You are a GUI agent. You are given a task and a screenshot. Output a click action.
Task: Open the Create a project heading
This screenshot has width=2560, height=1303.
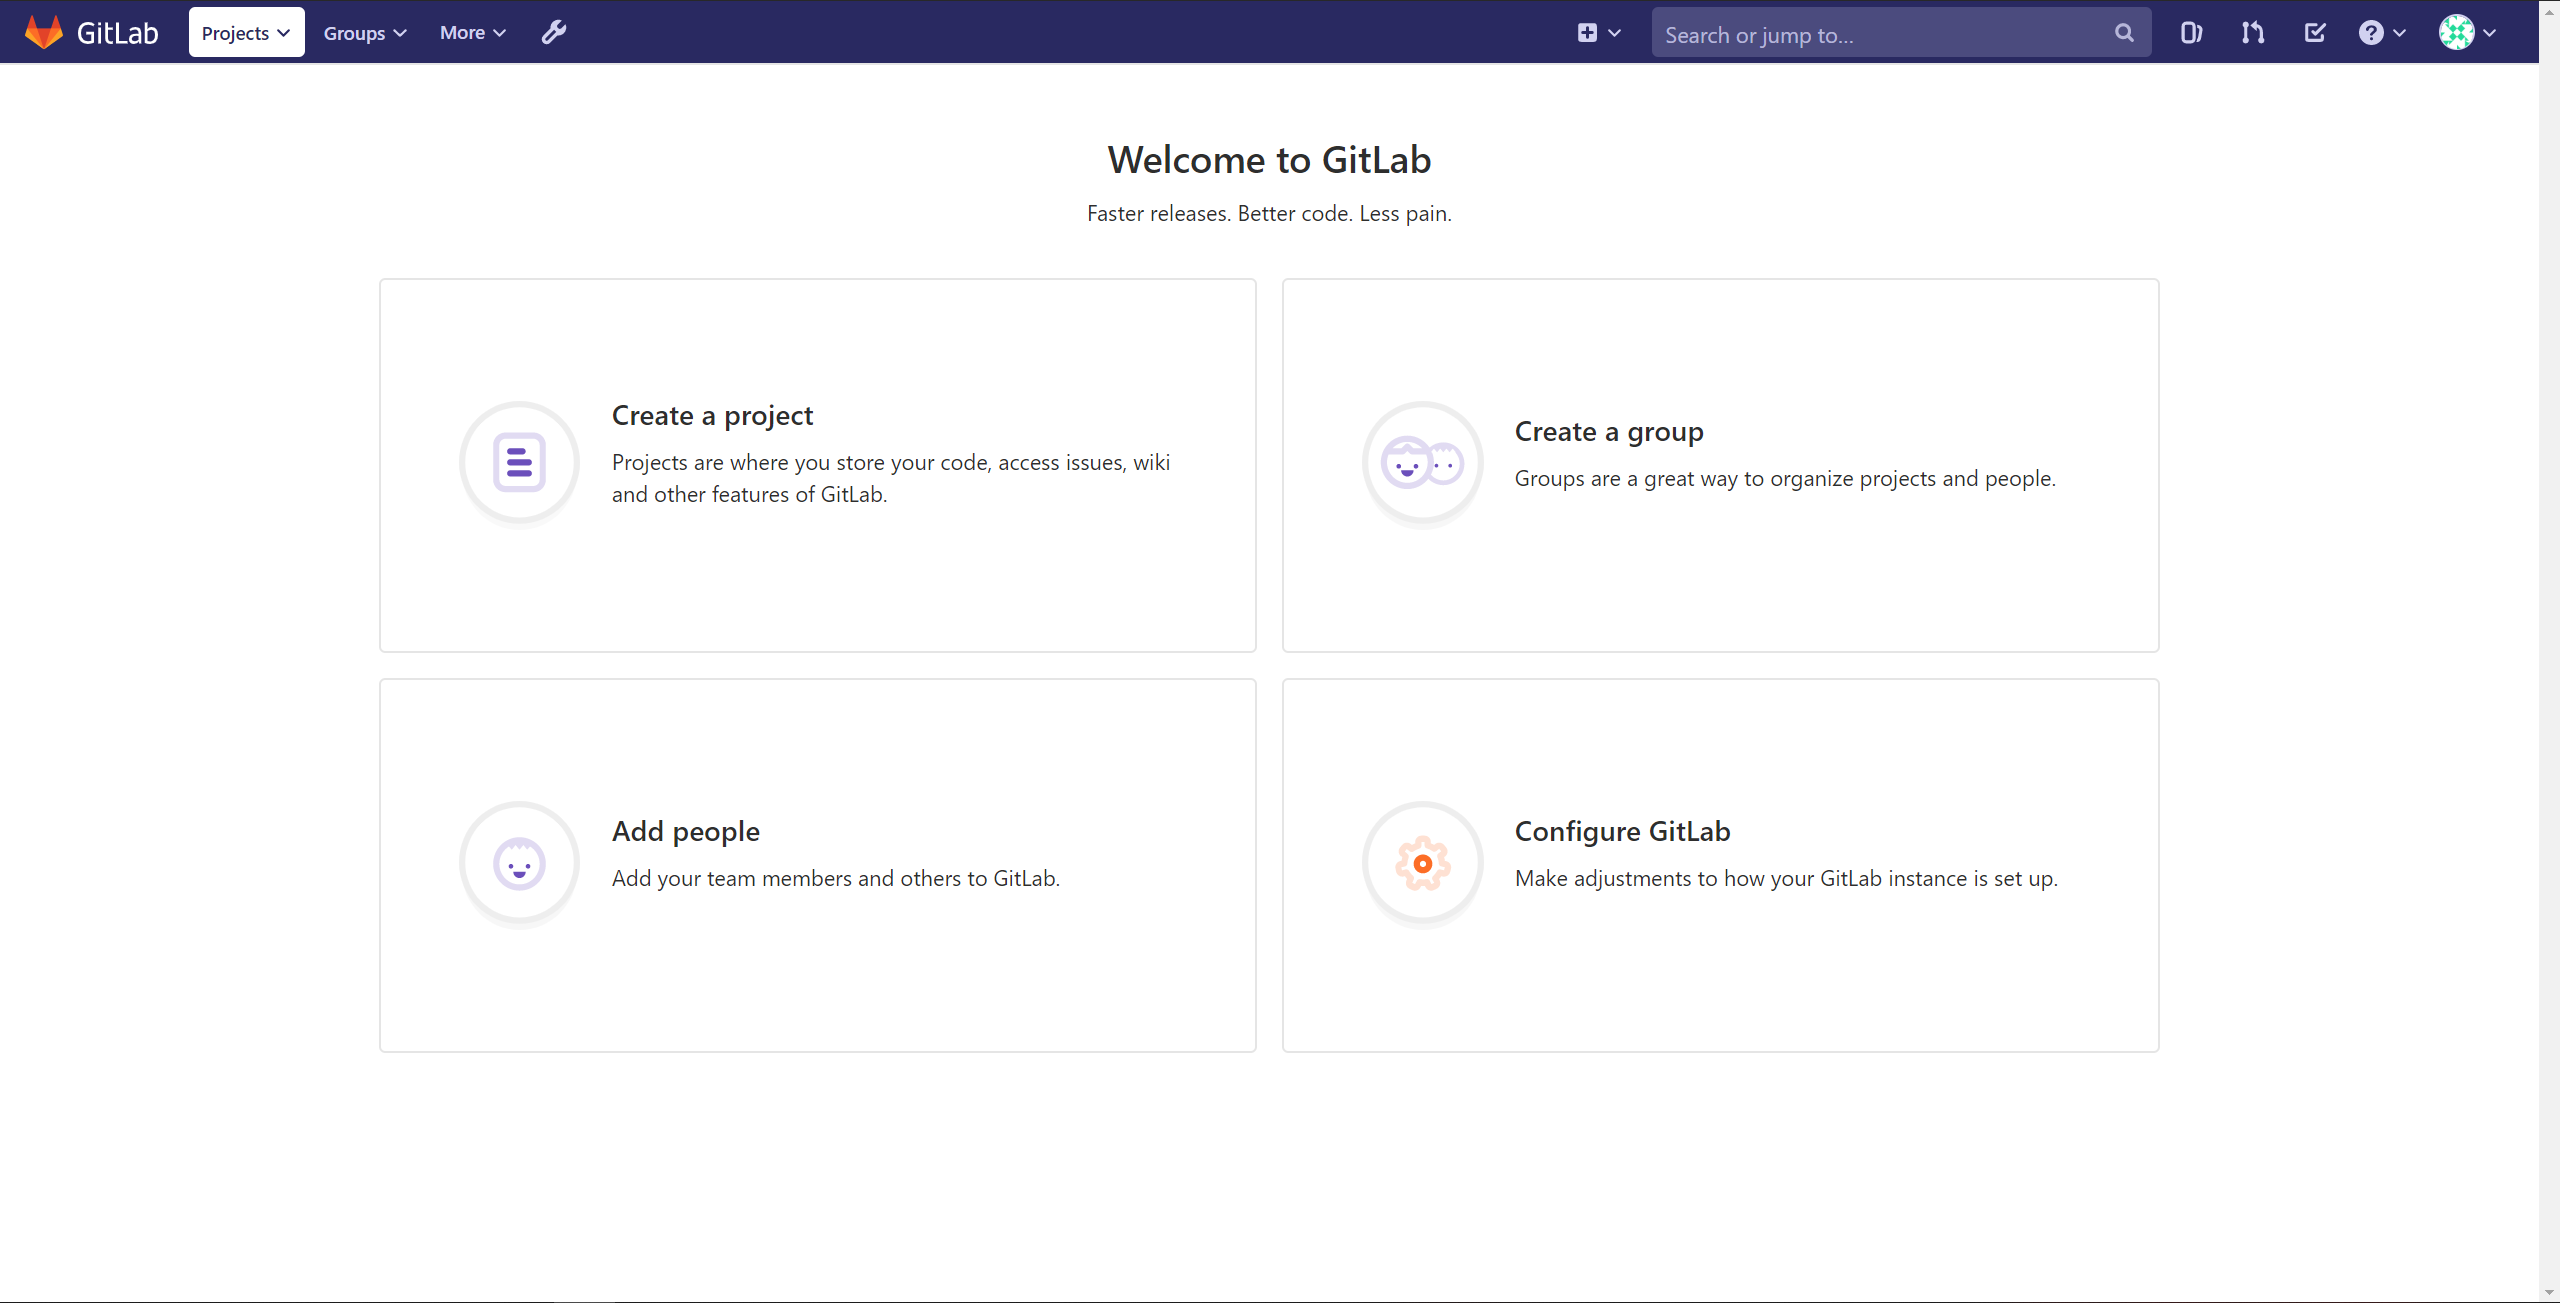click(x=712, y=415)
